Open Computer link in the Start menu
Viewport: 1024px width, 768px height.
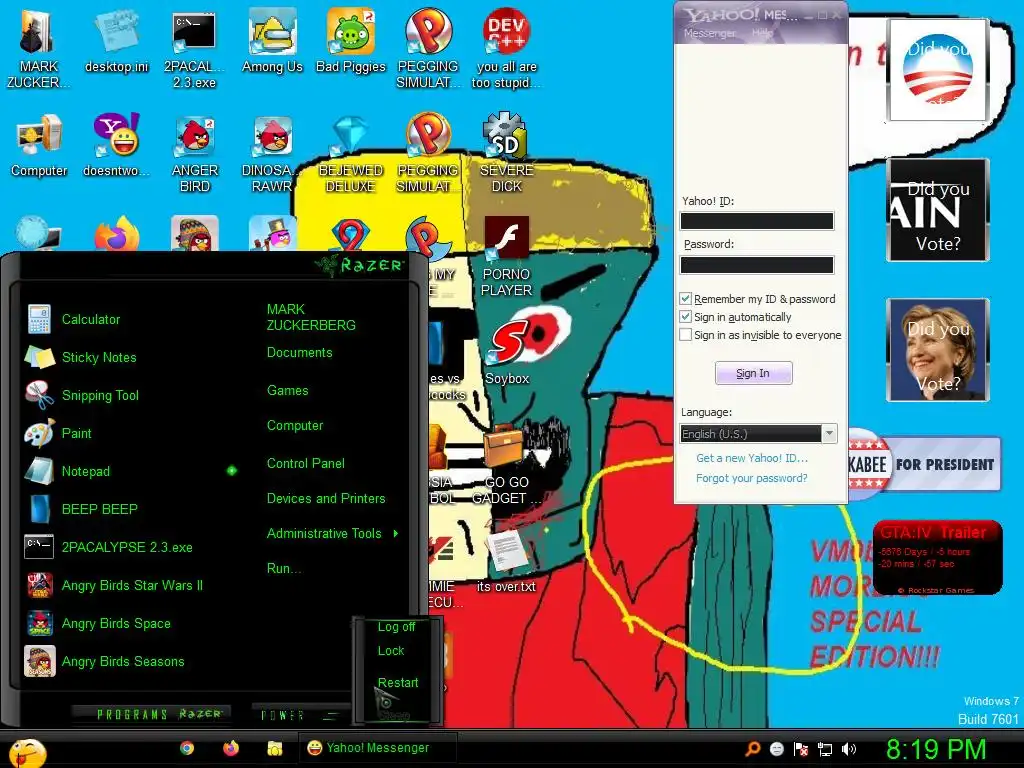tap(295, 426)
